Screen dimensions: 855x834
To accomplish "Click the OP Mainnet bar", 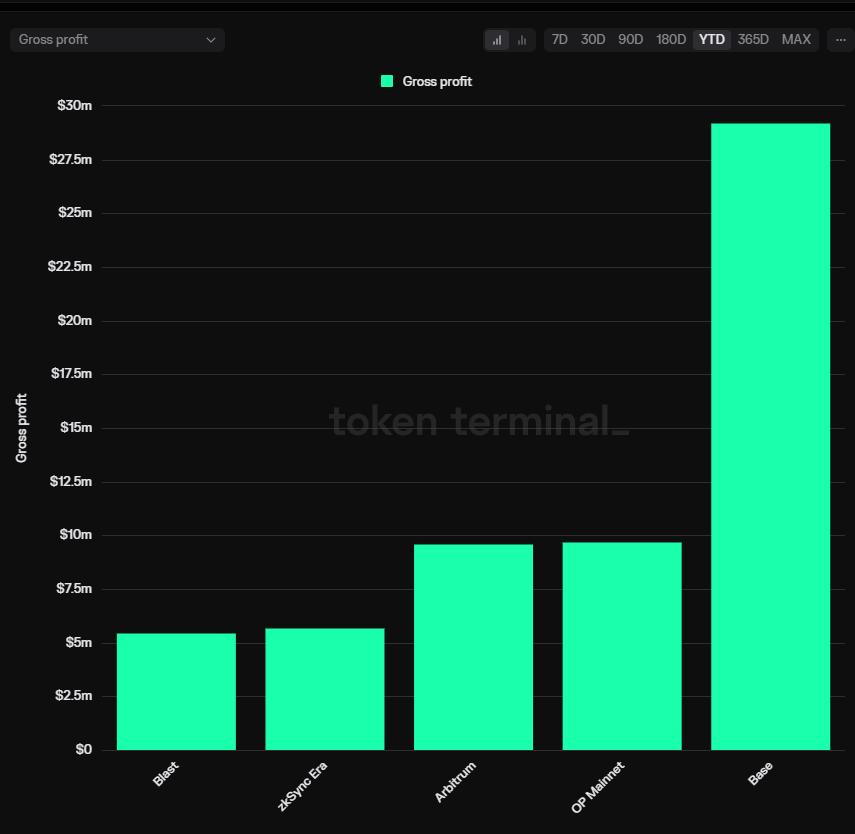I will click(622, 646).
